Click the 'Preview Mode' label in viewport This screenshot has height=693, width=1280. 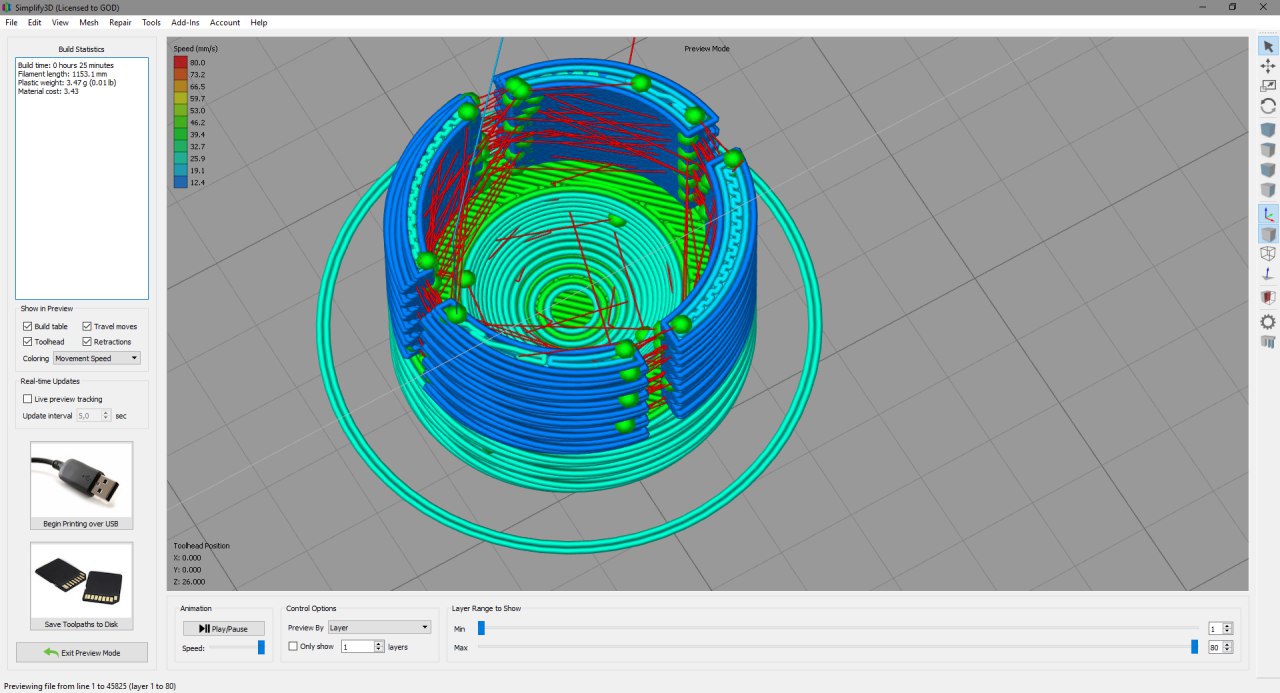(x=707, y=48)
